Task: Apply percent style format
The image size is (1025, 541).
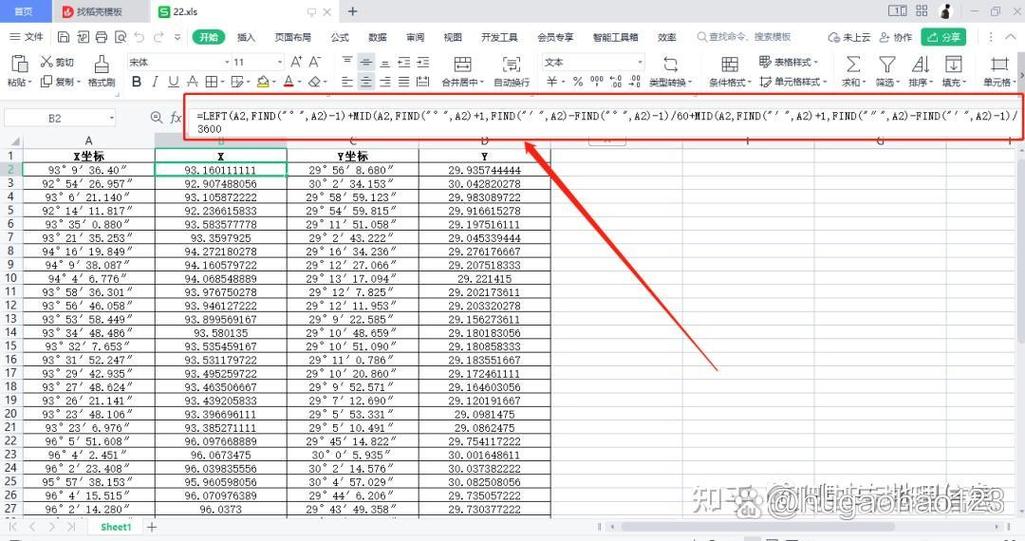Action: pos(578,82)
